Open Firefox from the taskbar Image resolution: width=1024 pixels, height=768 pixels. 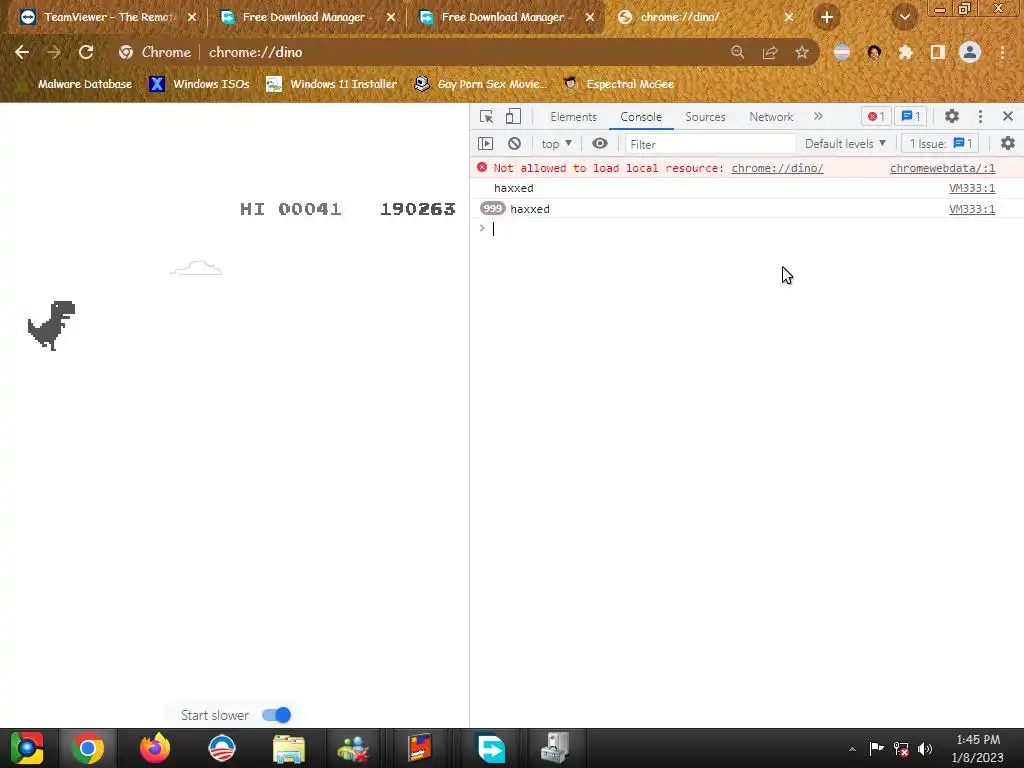[155, 748]
